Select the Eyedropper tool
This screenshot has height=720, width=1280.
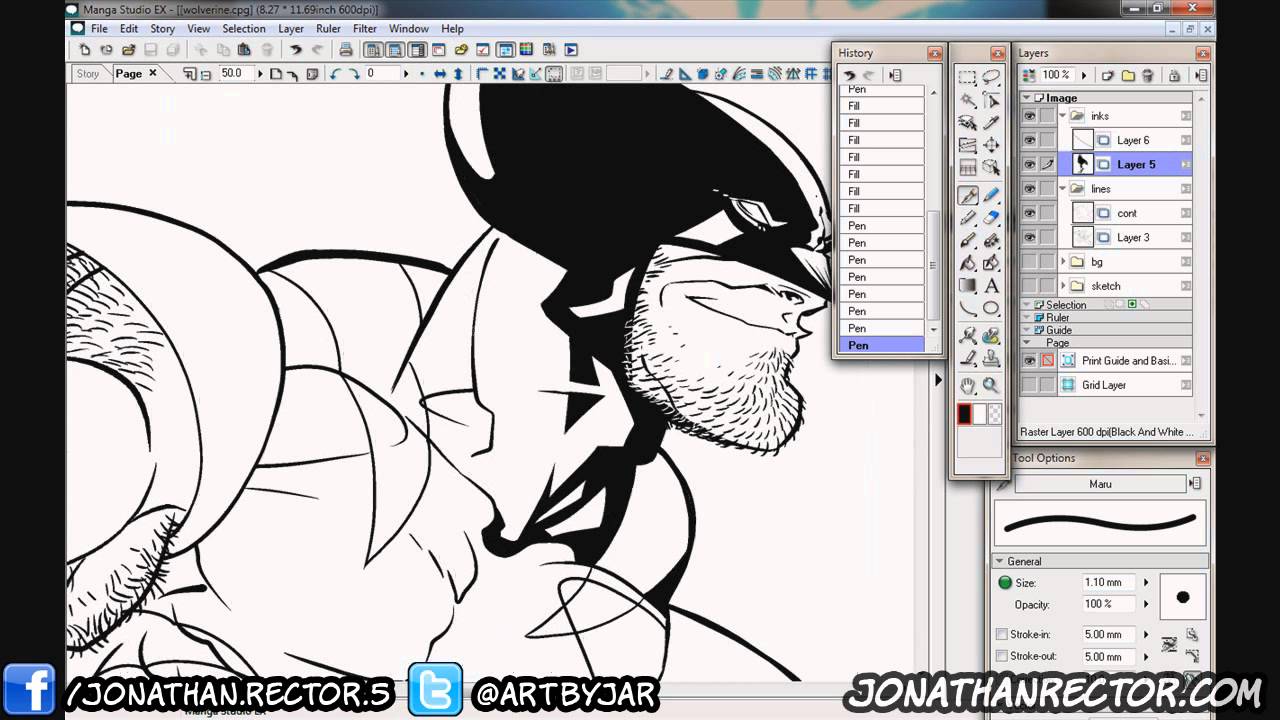coord(991,123)
